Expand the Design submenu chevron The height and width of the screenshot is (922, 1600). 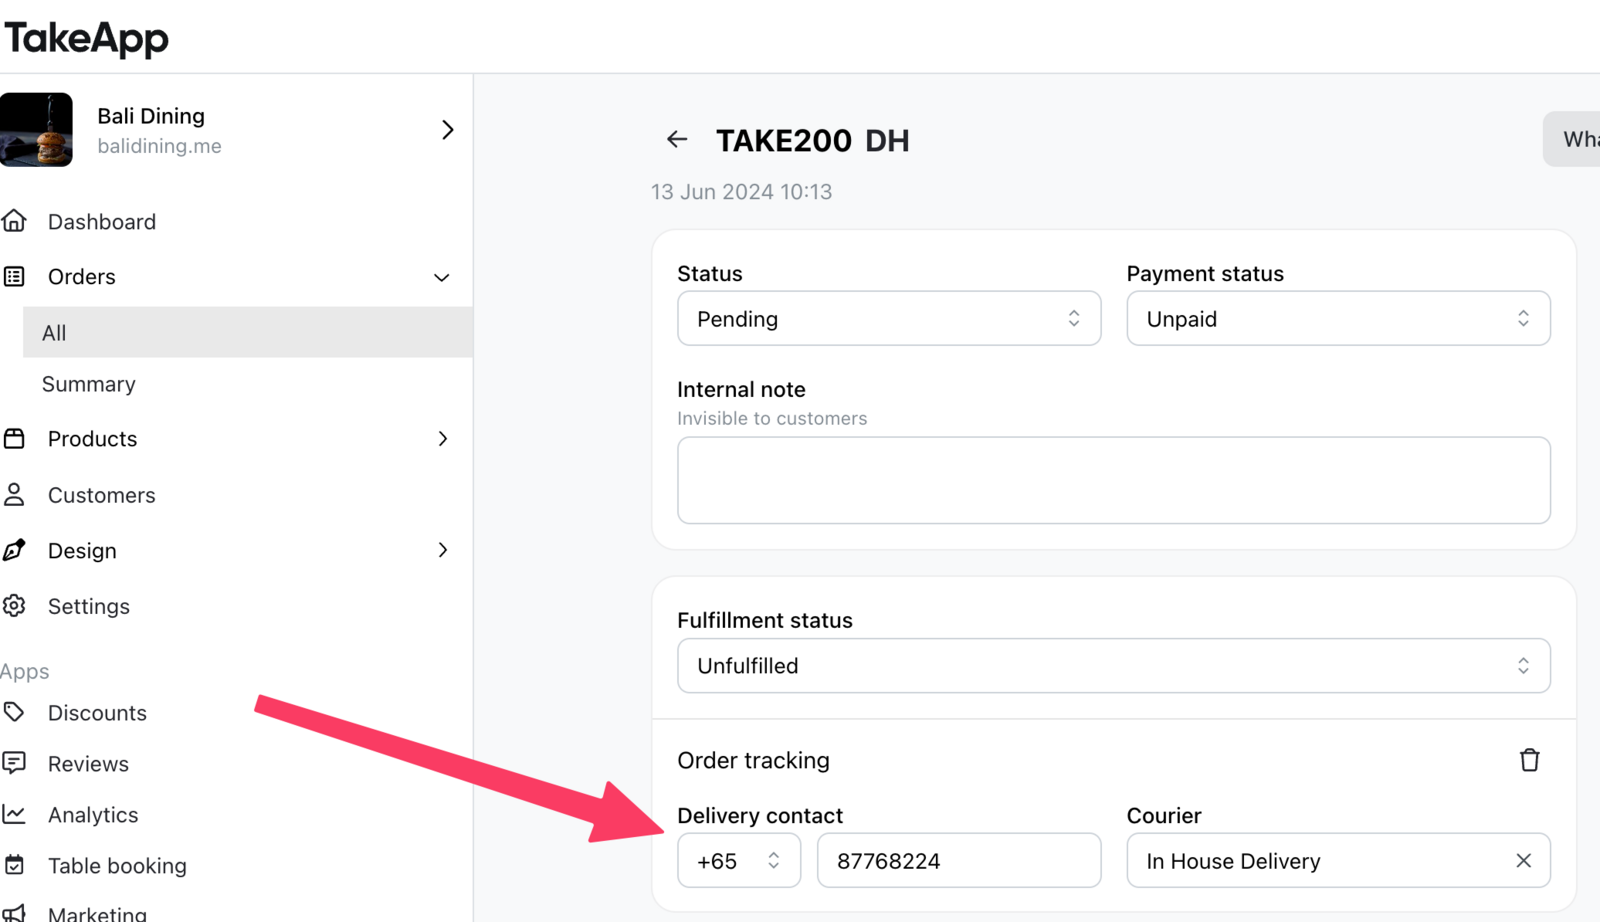tap(443, 550)
